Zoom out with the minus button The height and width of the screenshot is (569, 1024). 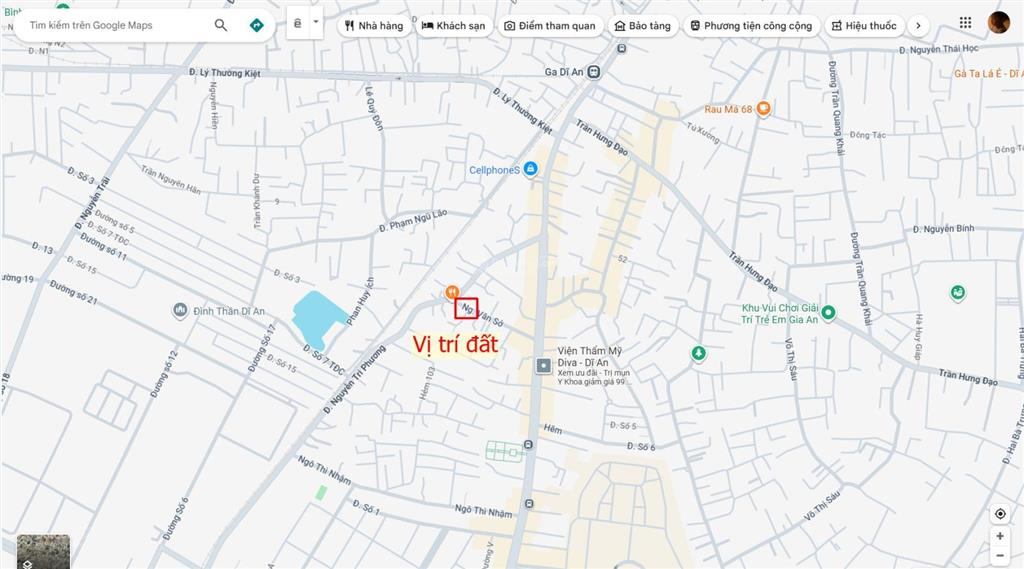coord(1000,556)
